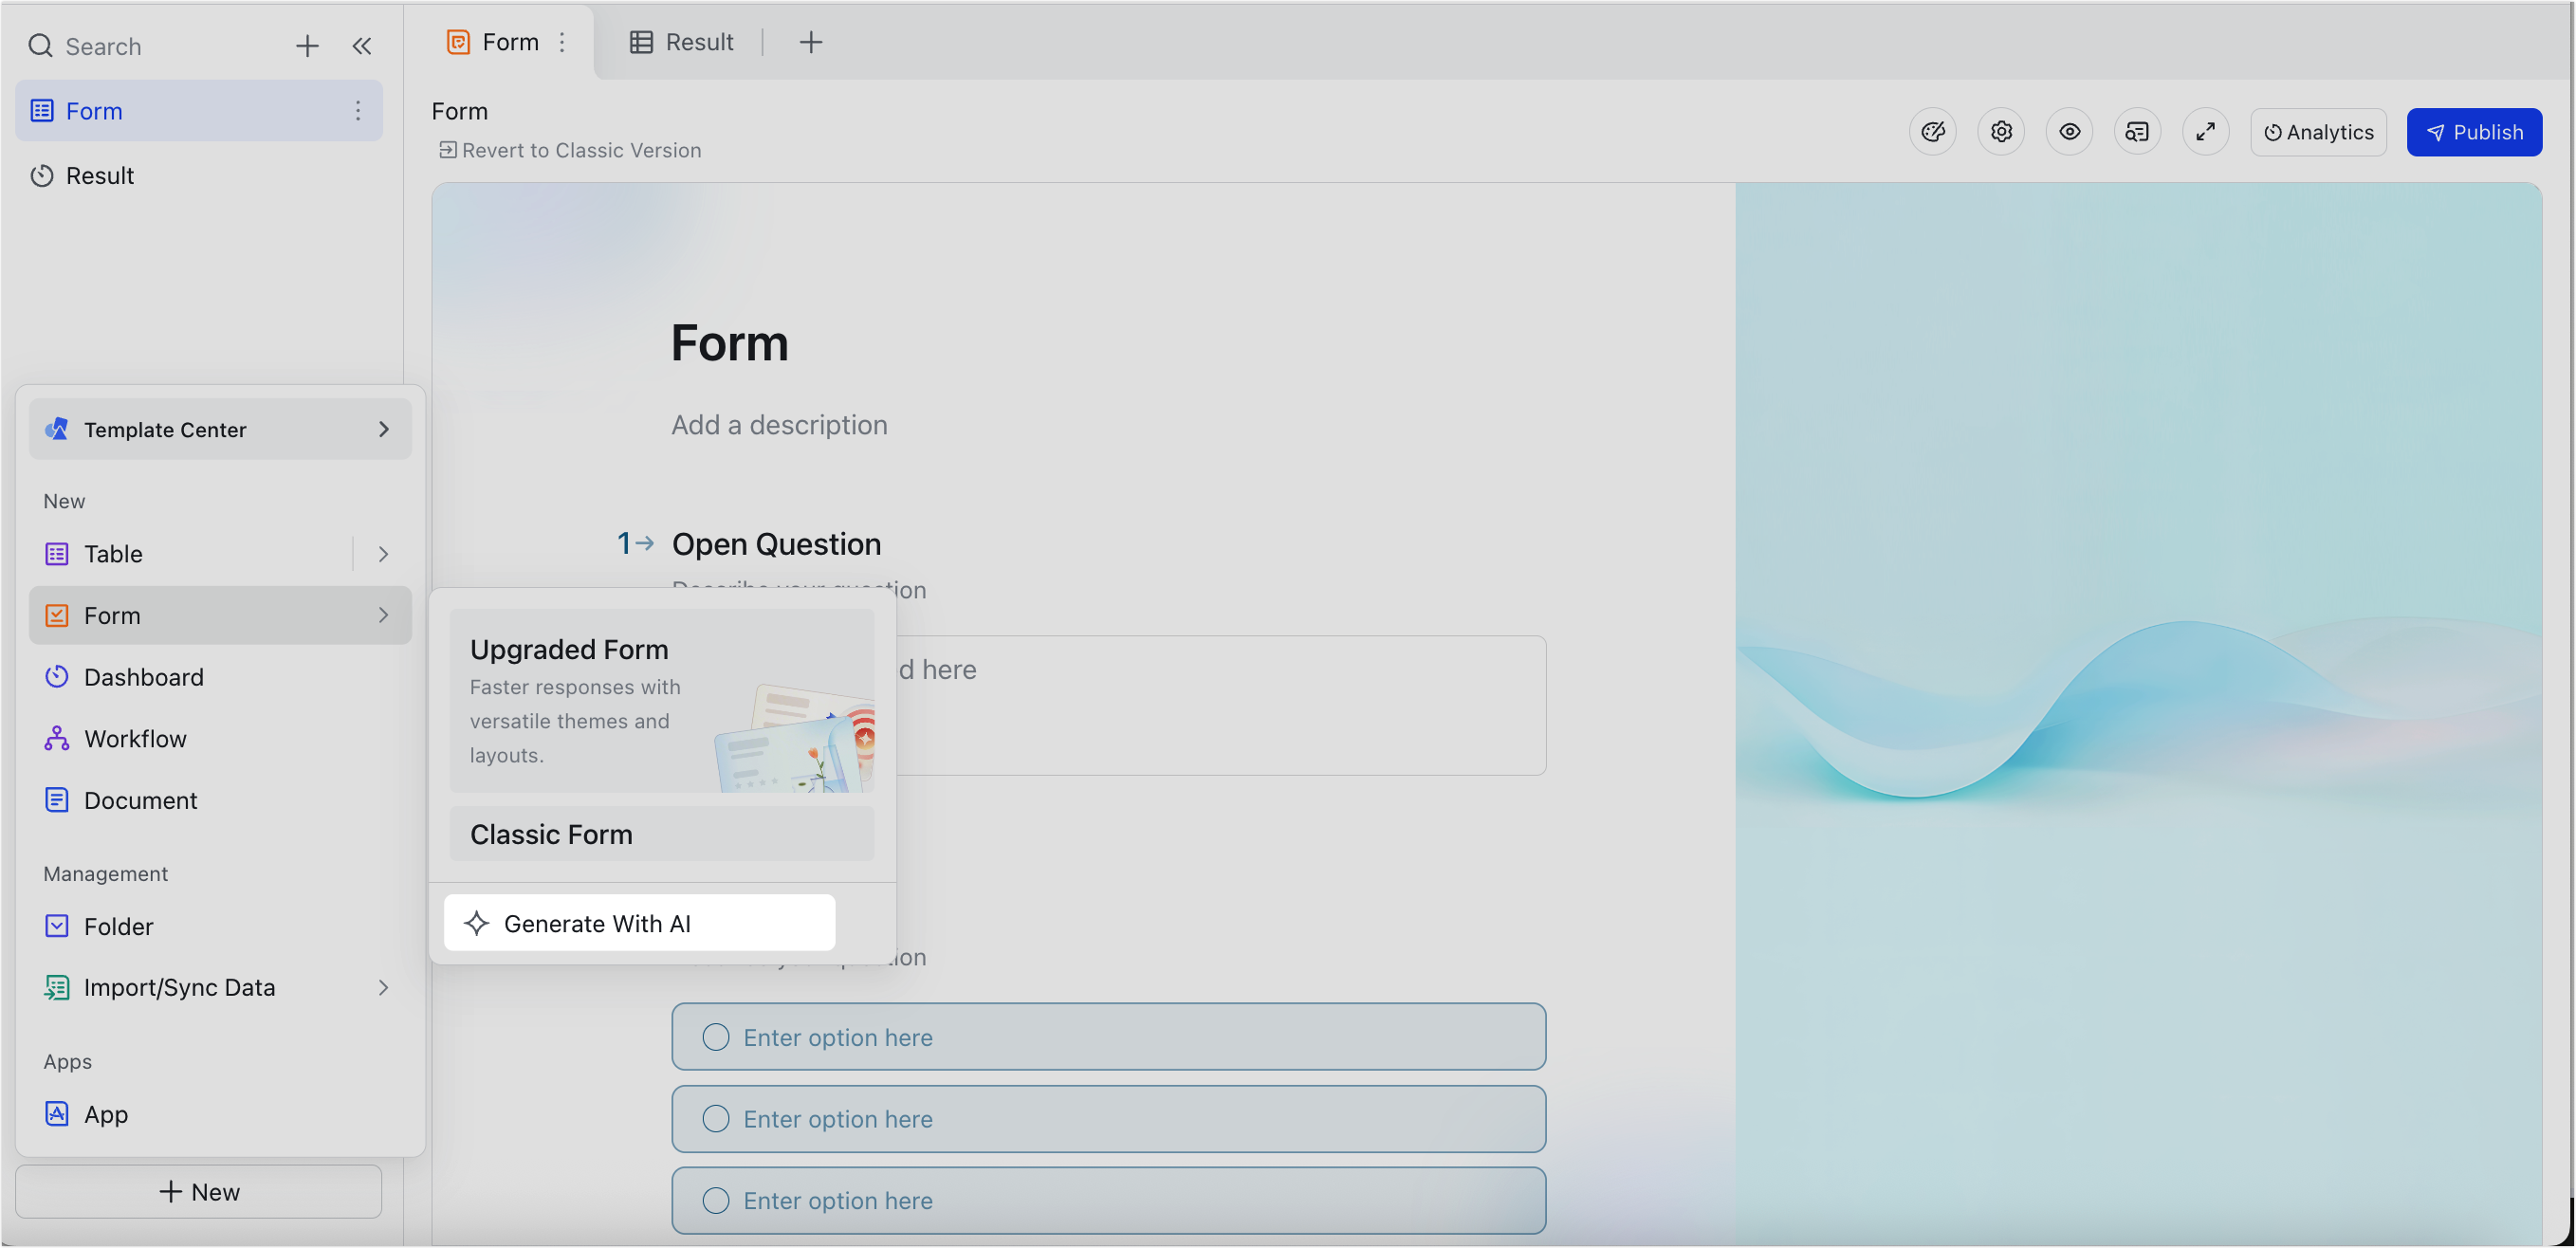This screenshot has height=1248, width=2576.
Task: Collapse the left sidebar
Action: 362,46
